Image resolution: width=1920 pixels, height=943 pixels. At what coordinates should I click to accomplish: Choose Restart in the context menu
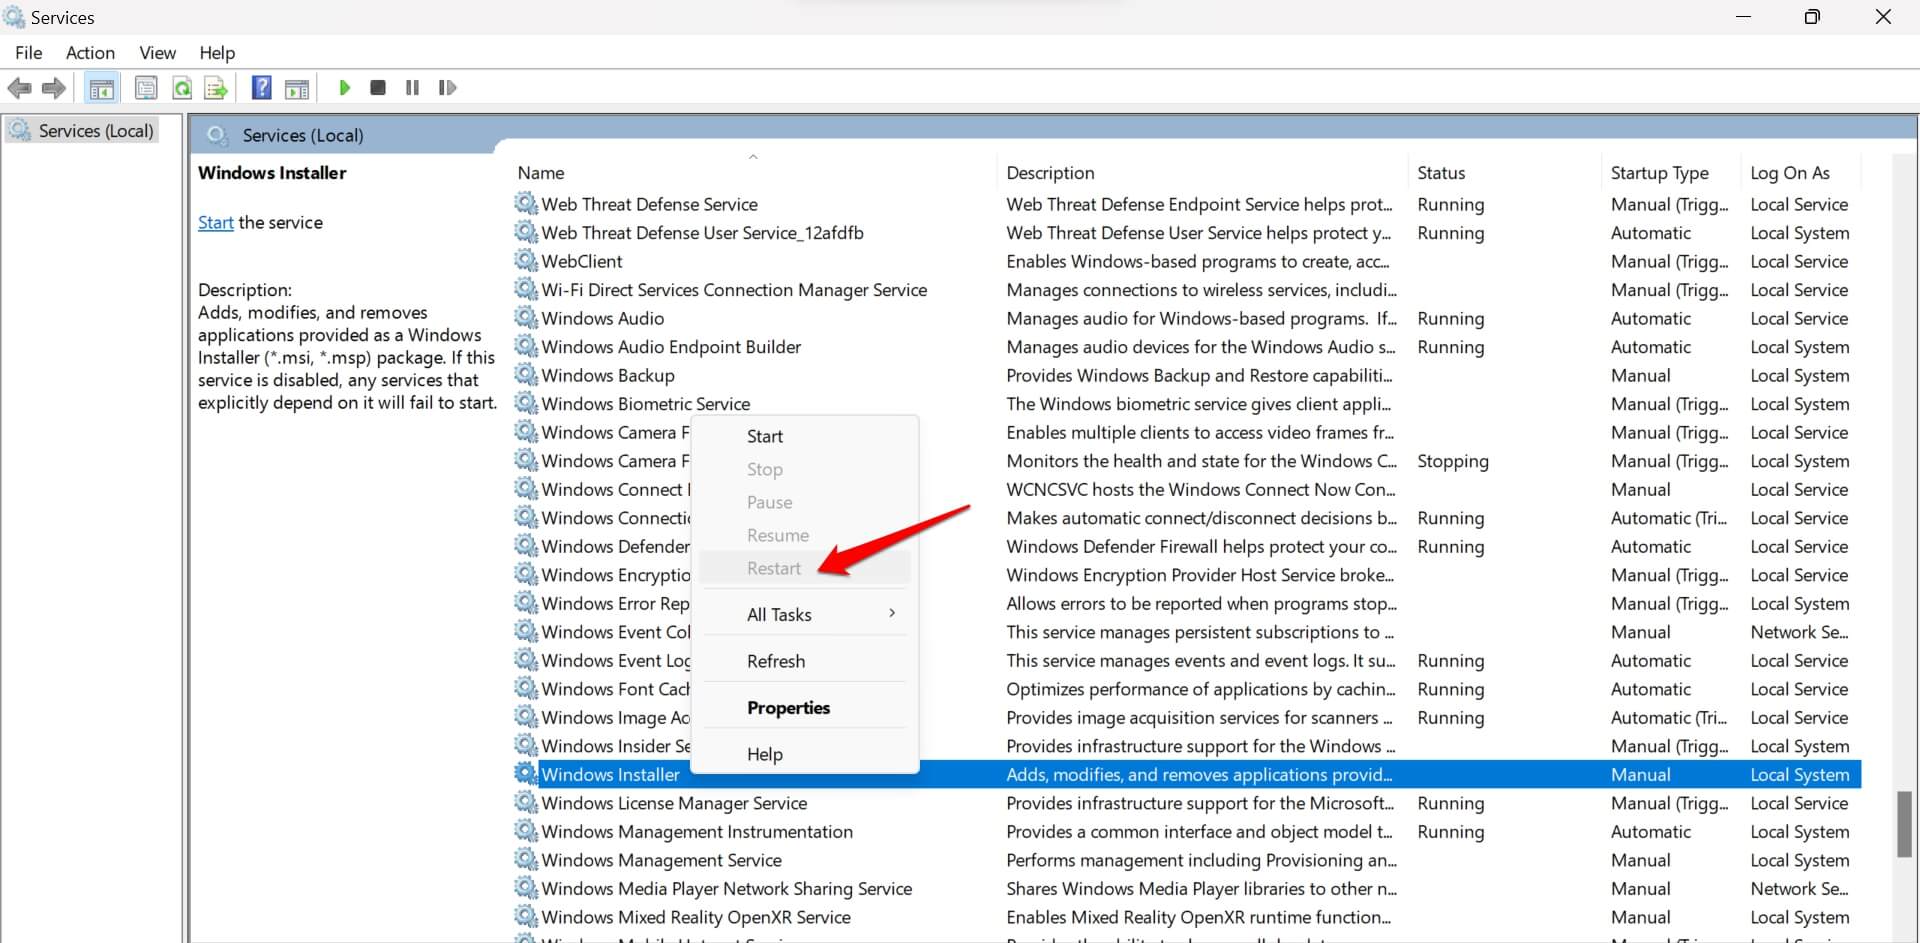click(x=806, y=568)
